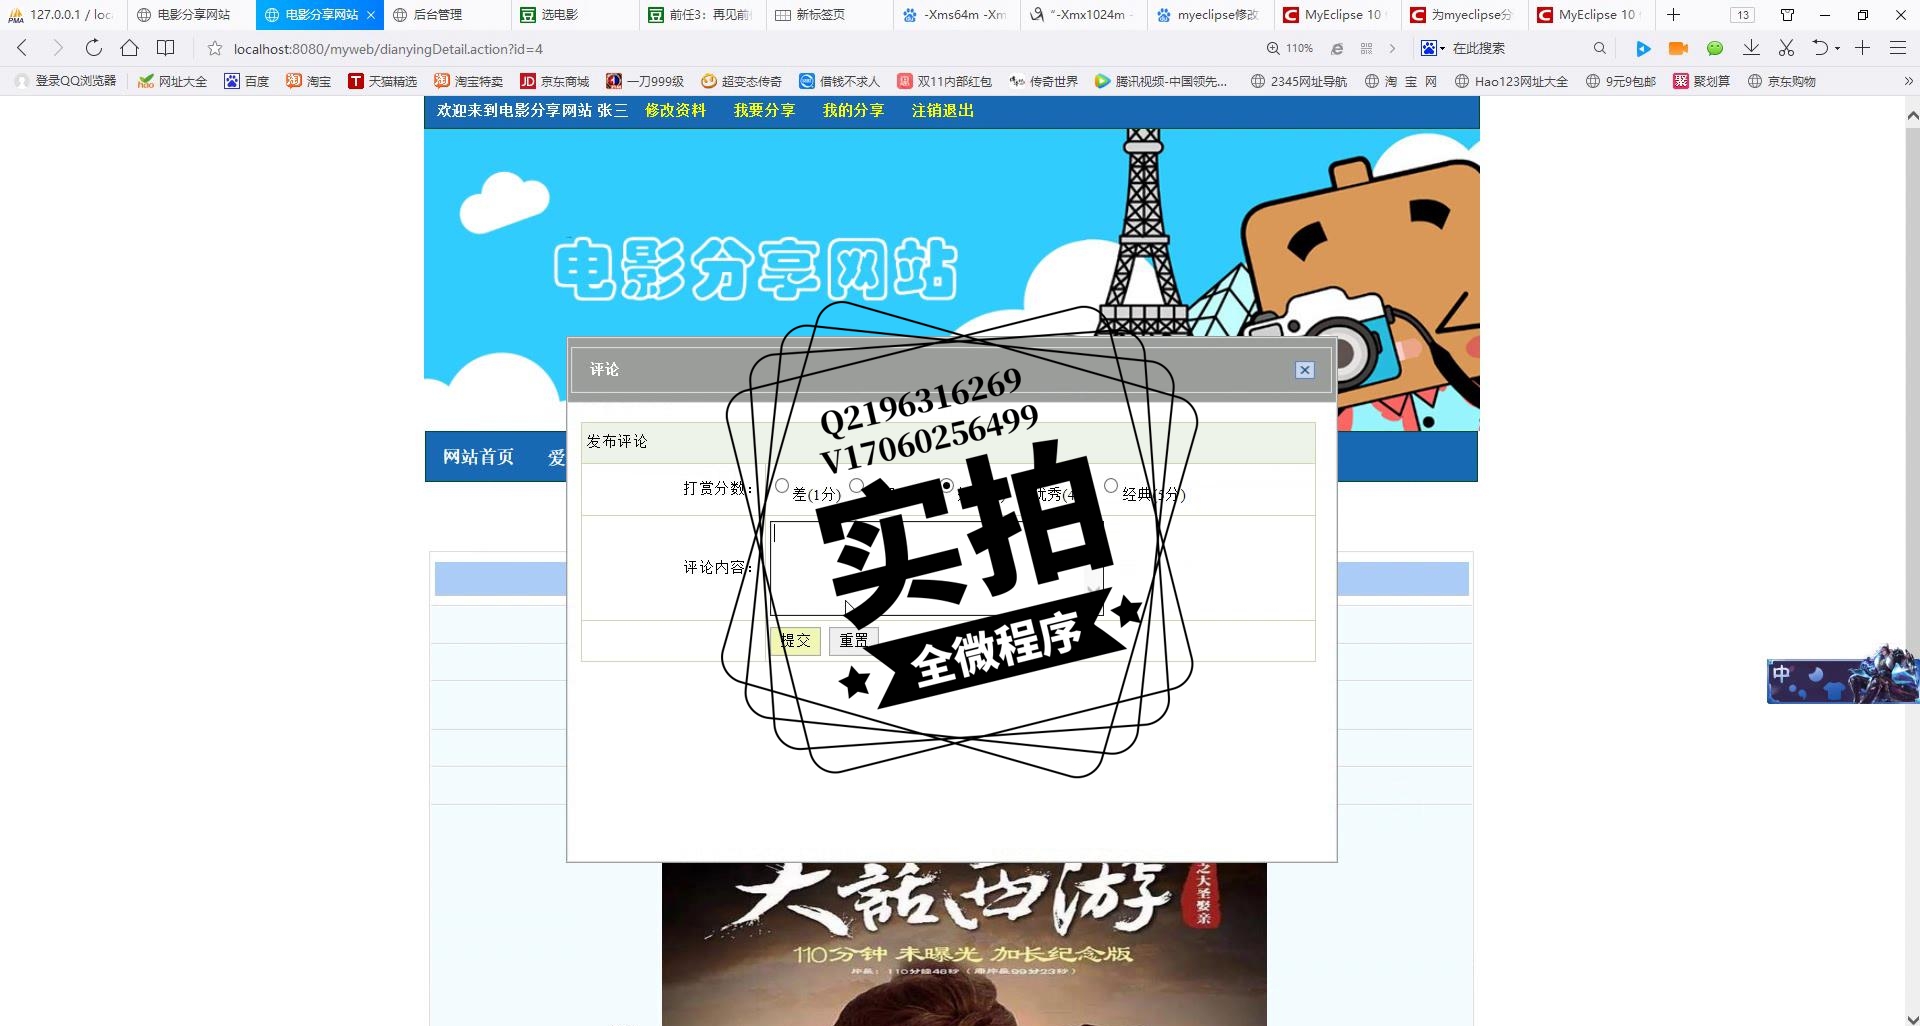Viewport: 1920px width, 1026px height.
Task: Click the undo closed tab icon
Action: 1820,48
